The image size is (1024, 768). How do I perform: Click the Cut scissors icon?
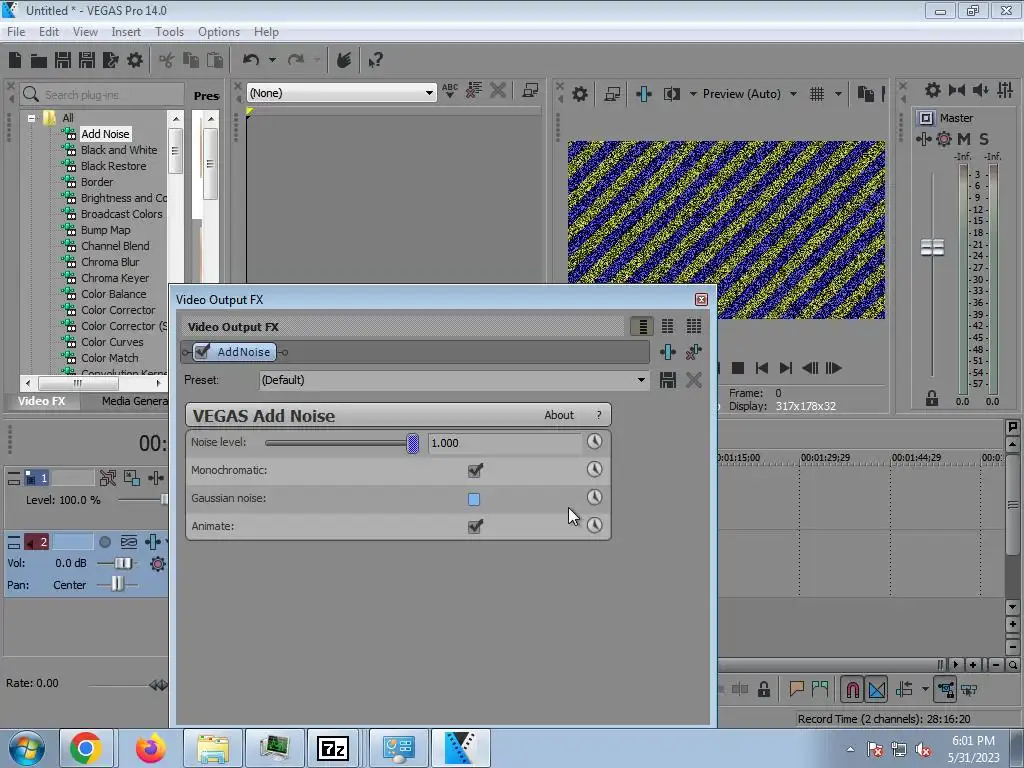coord(167,60)
